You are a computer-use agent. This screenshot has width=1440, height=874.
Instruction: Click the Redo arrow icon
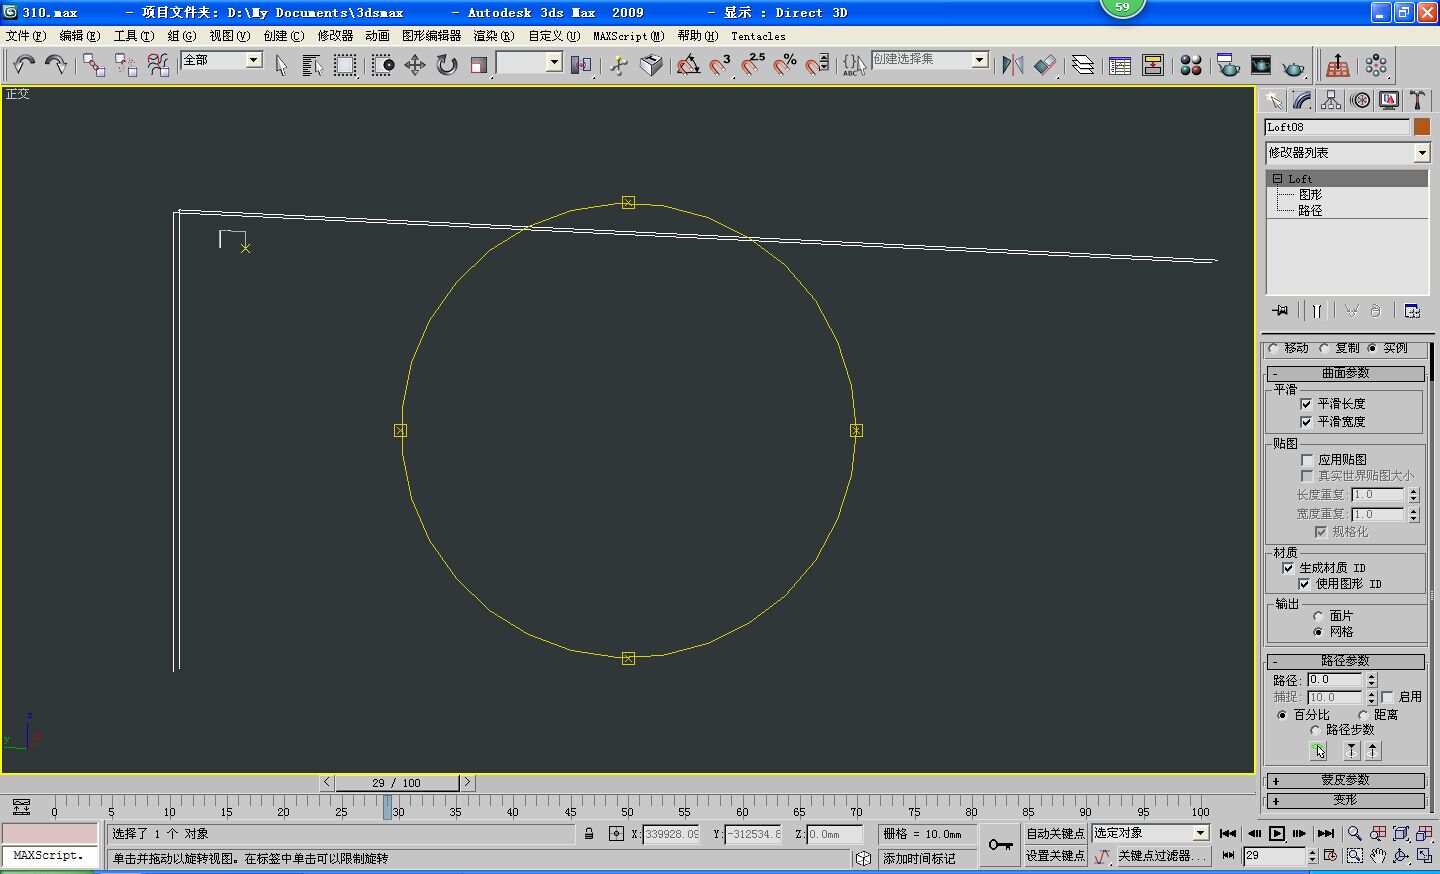[56, 65]
